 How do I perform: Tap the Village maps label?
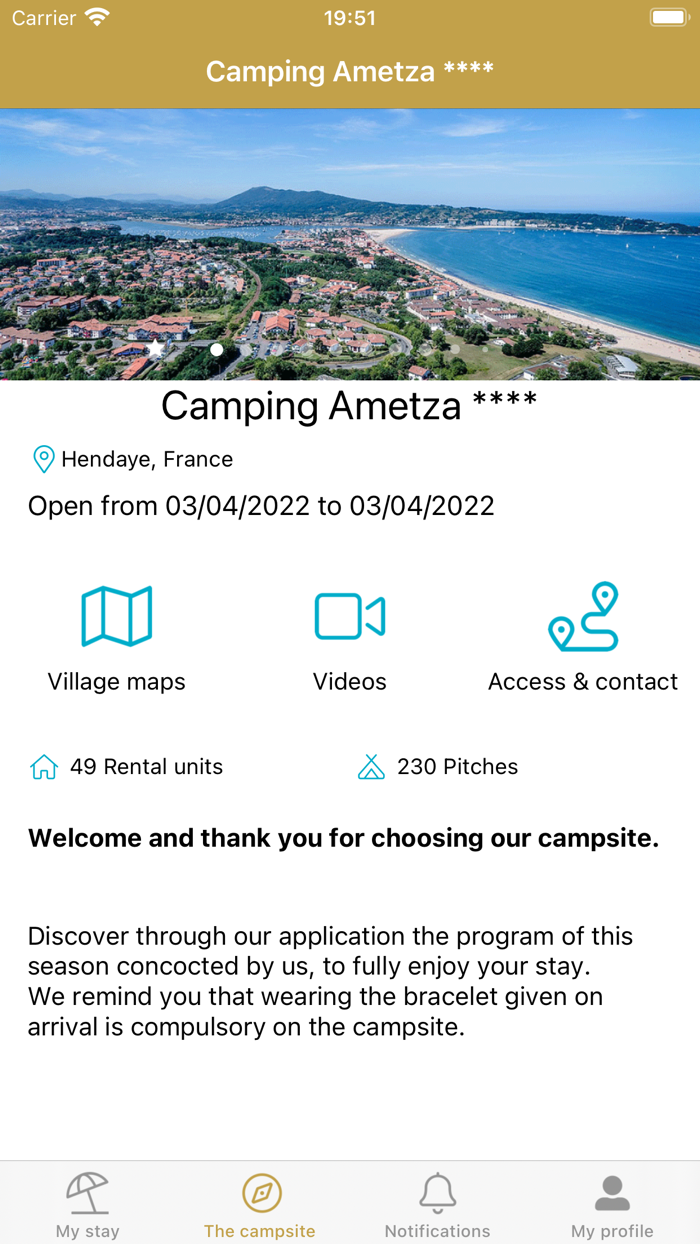click(x=116, y=681)
